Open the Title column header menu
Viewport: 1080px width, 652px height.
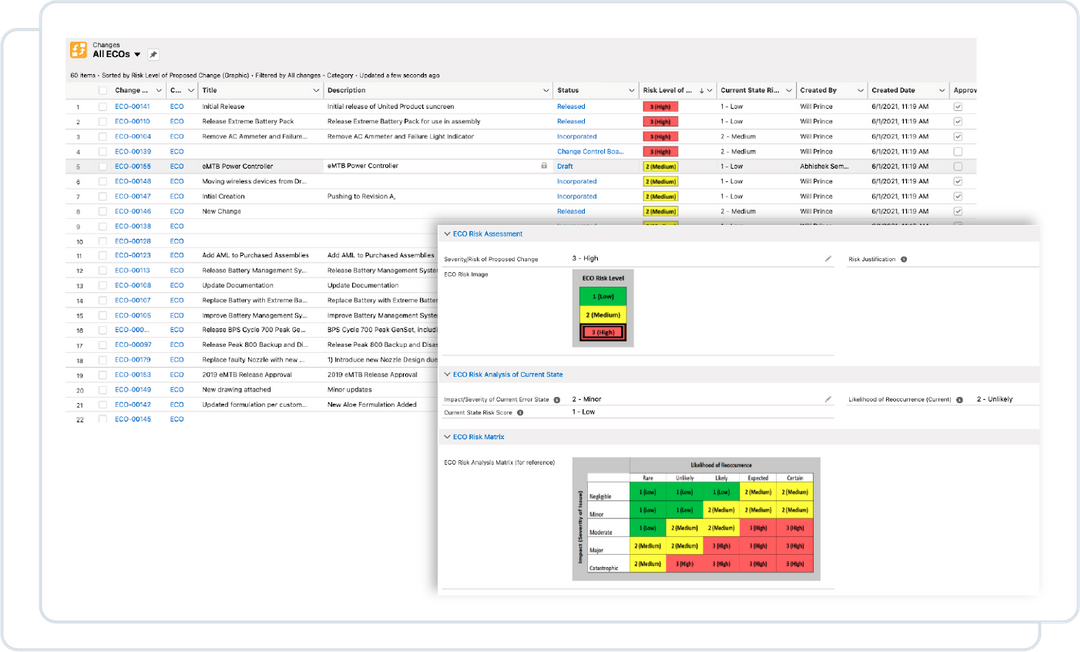[317, 90]
